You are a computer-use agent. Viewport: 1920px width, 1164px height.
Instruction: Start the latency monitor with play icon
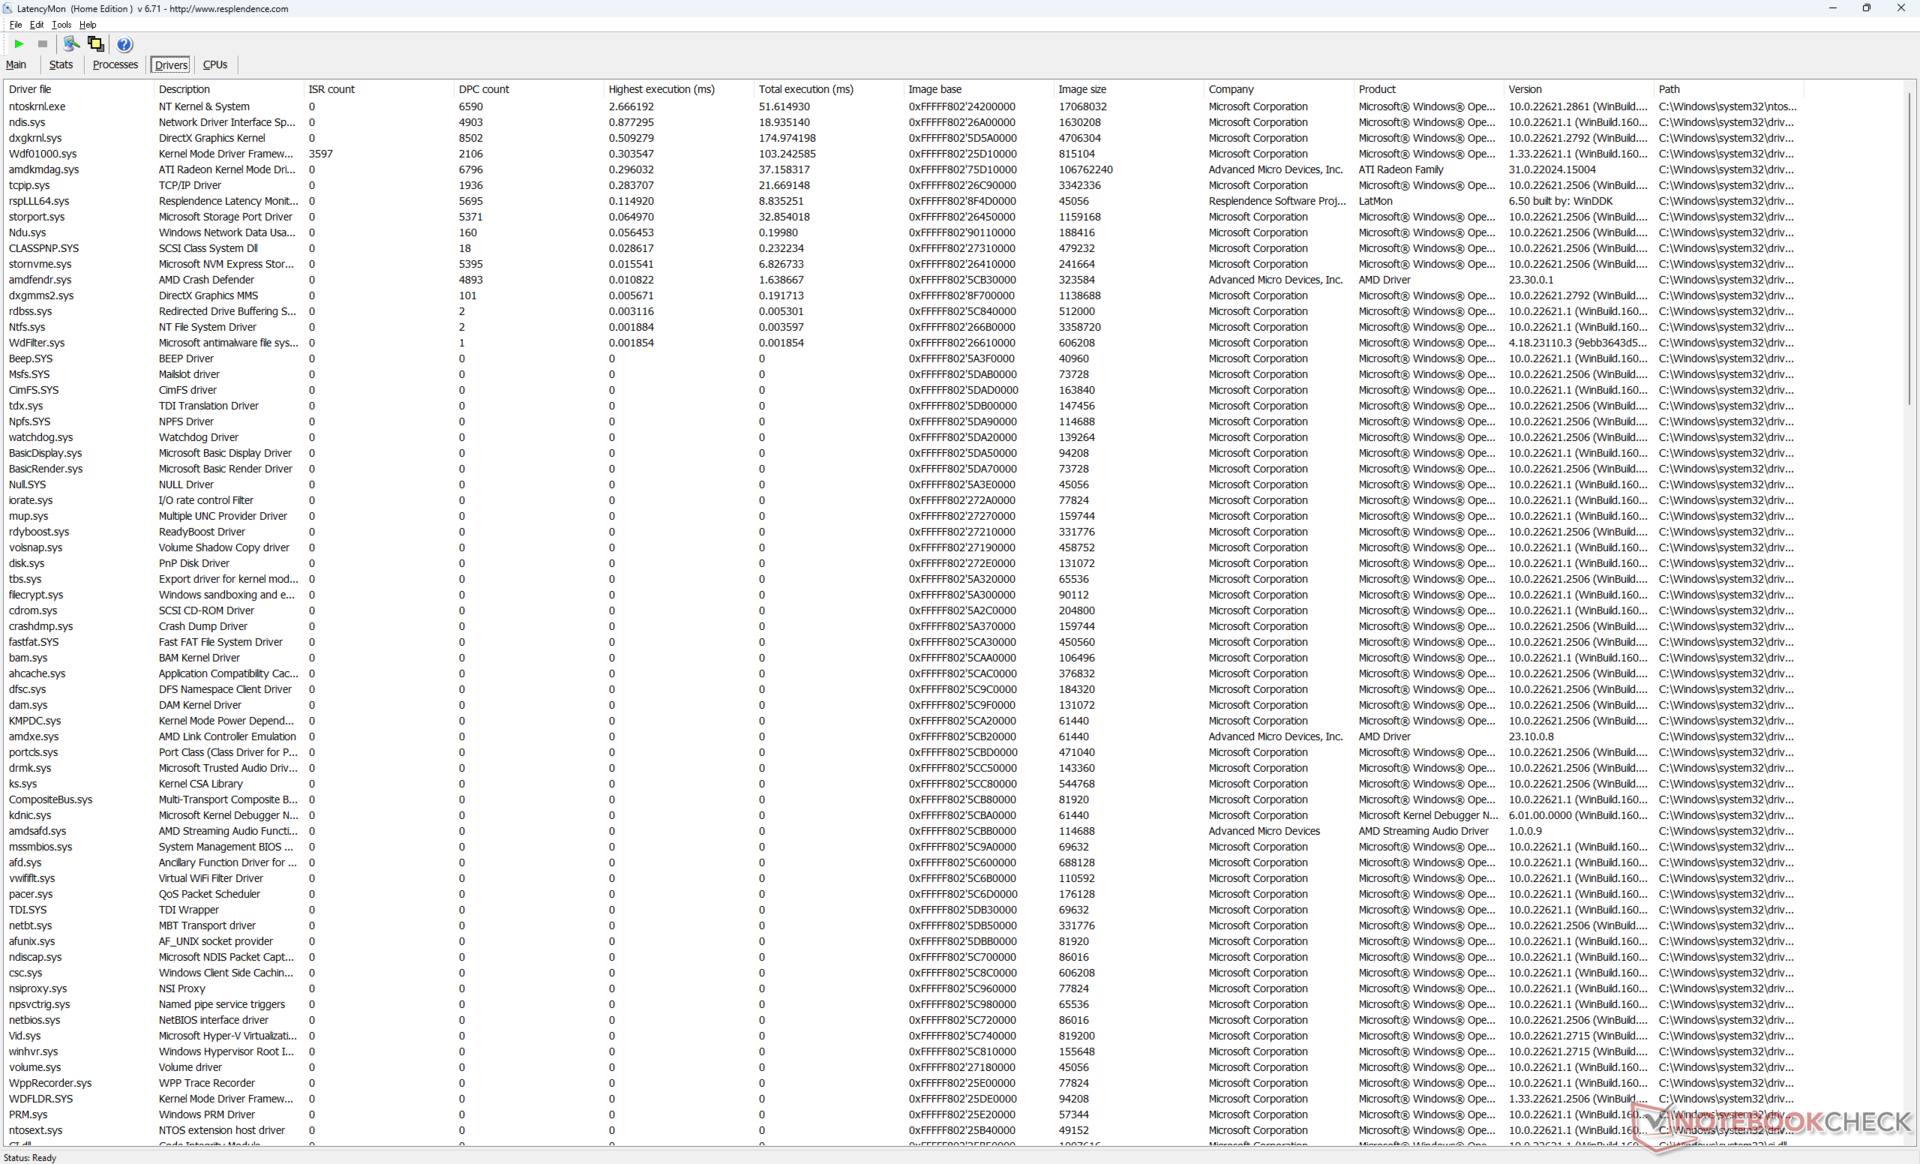point(18,44)
